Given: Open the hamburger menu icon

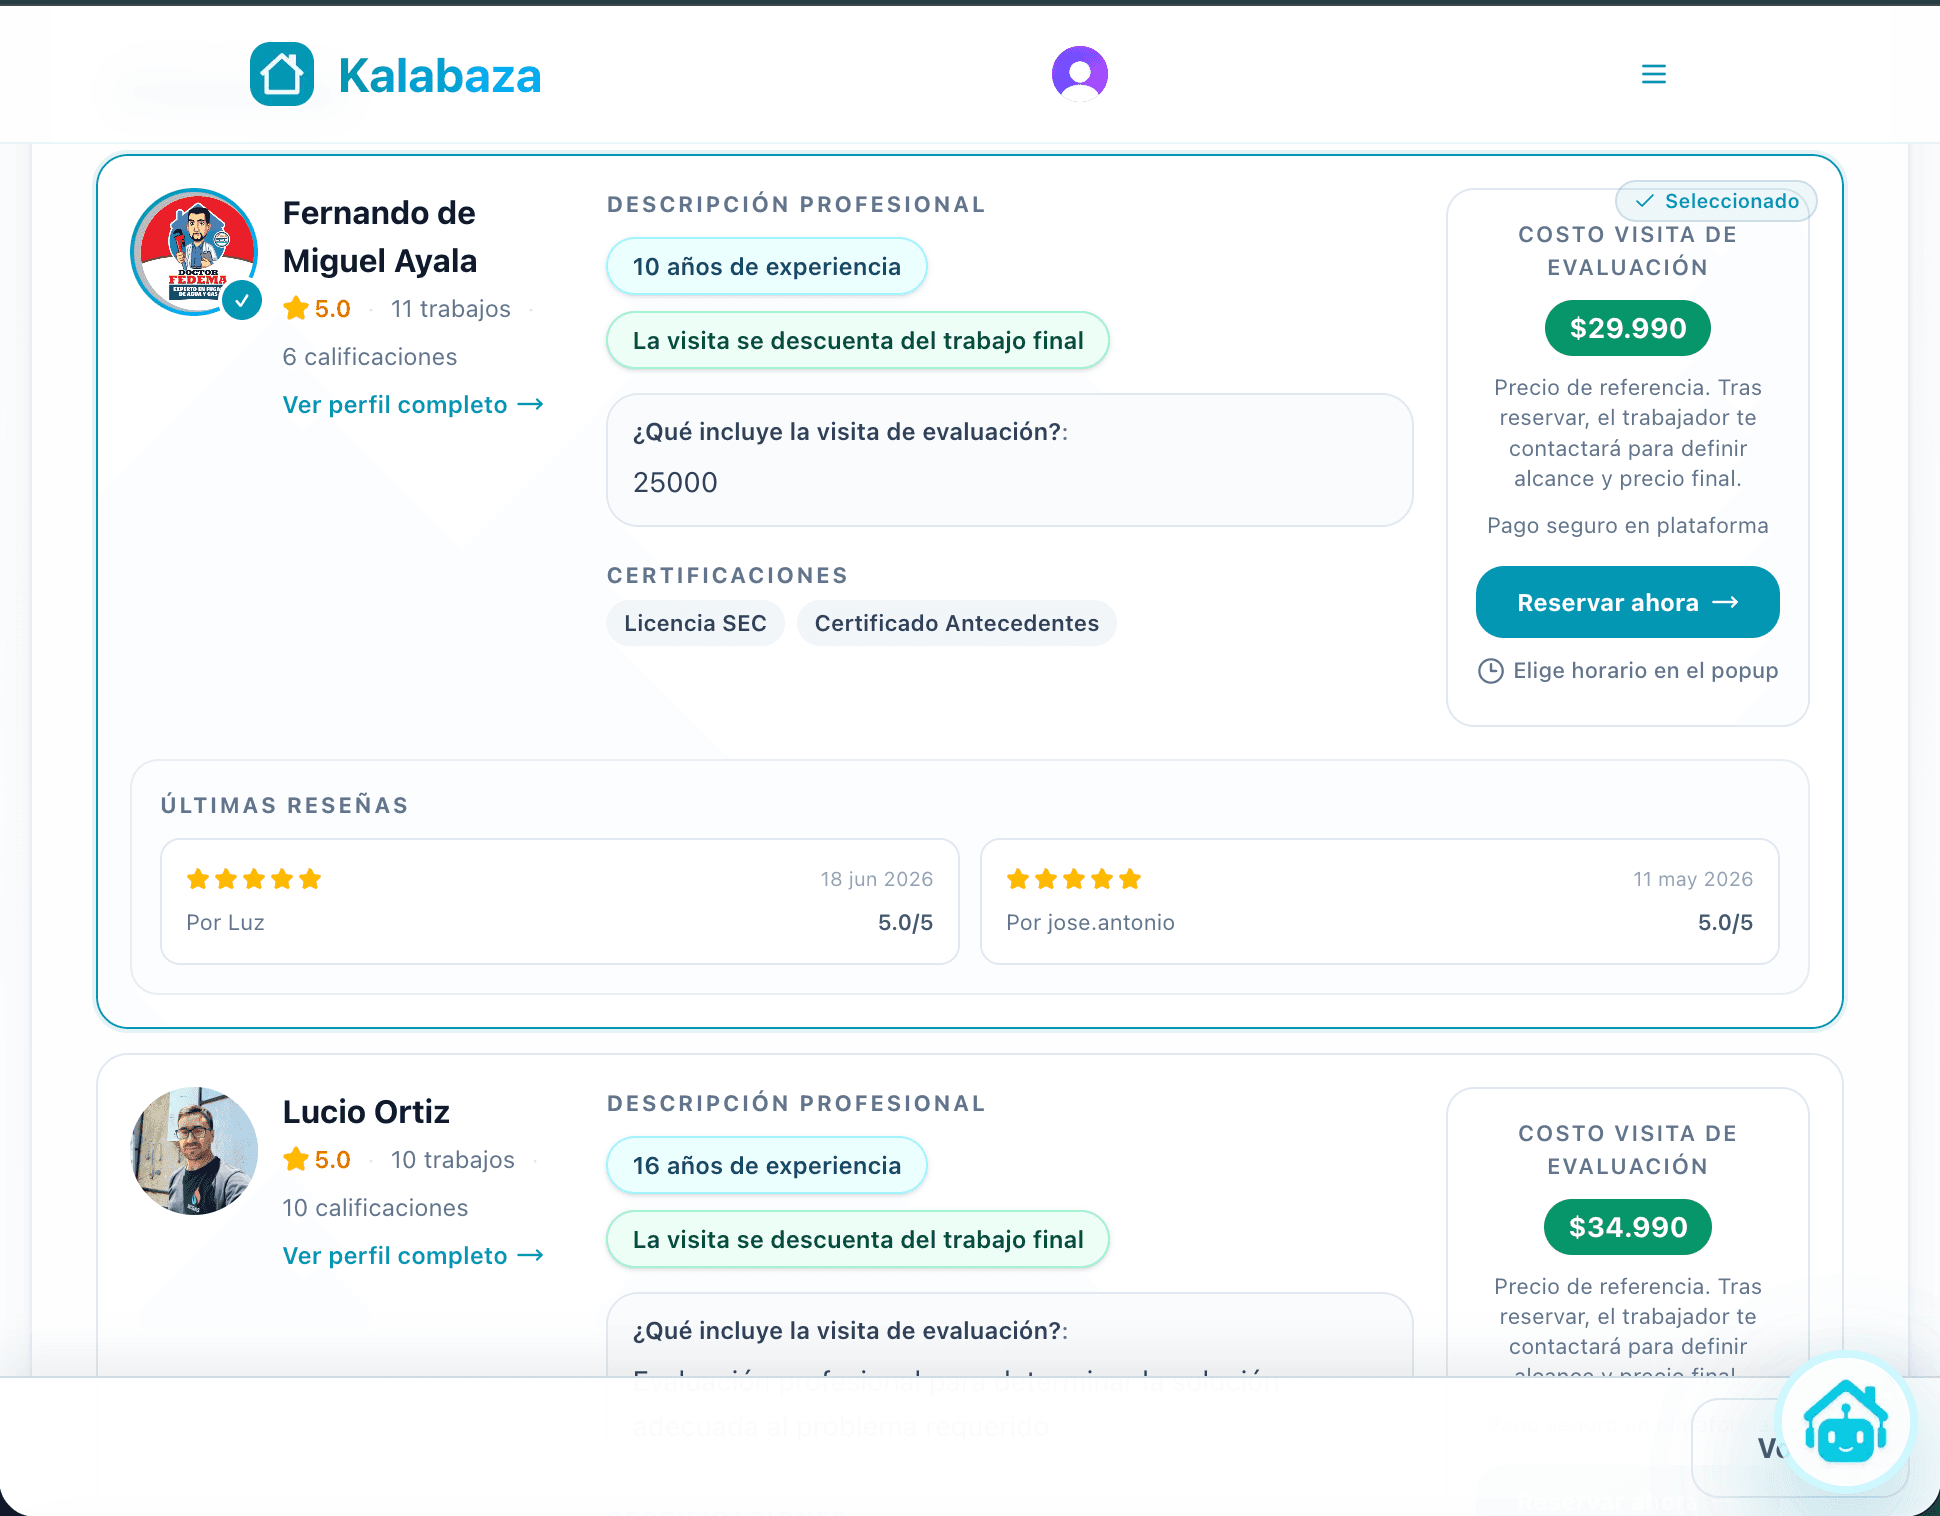Looking at the screenshot, I should (1654, 74).
